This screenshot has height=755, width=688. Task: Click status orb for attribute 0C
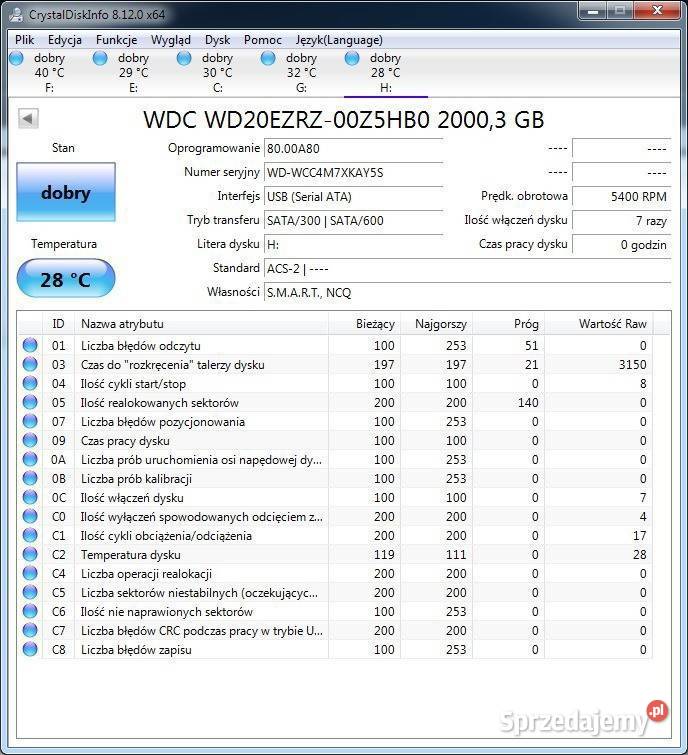[x=30, y=497]
